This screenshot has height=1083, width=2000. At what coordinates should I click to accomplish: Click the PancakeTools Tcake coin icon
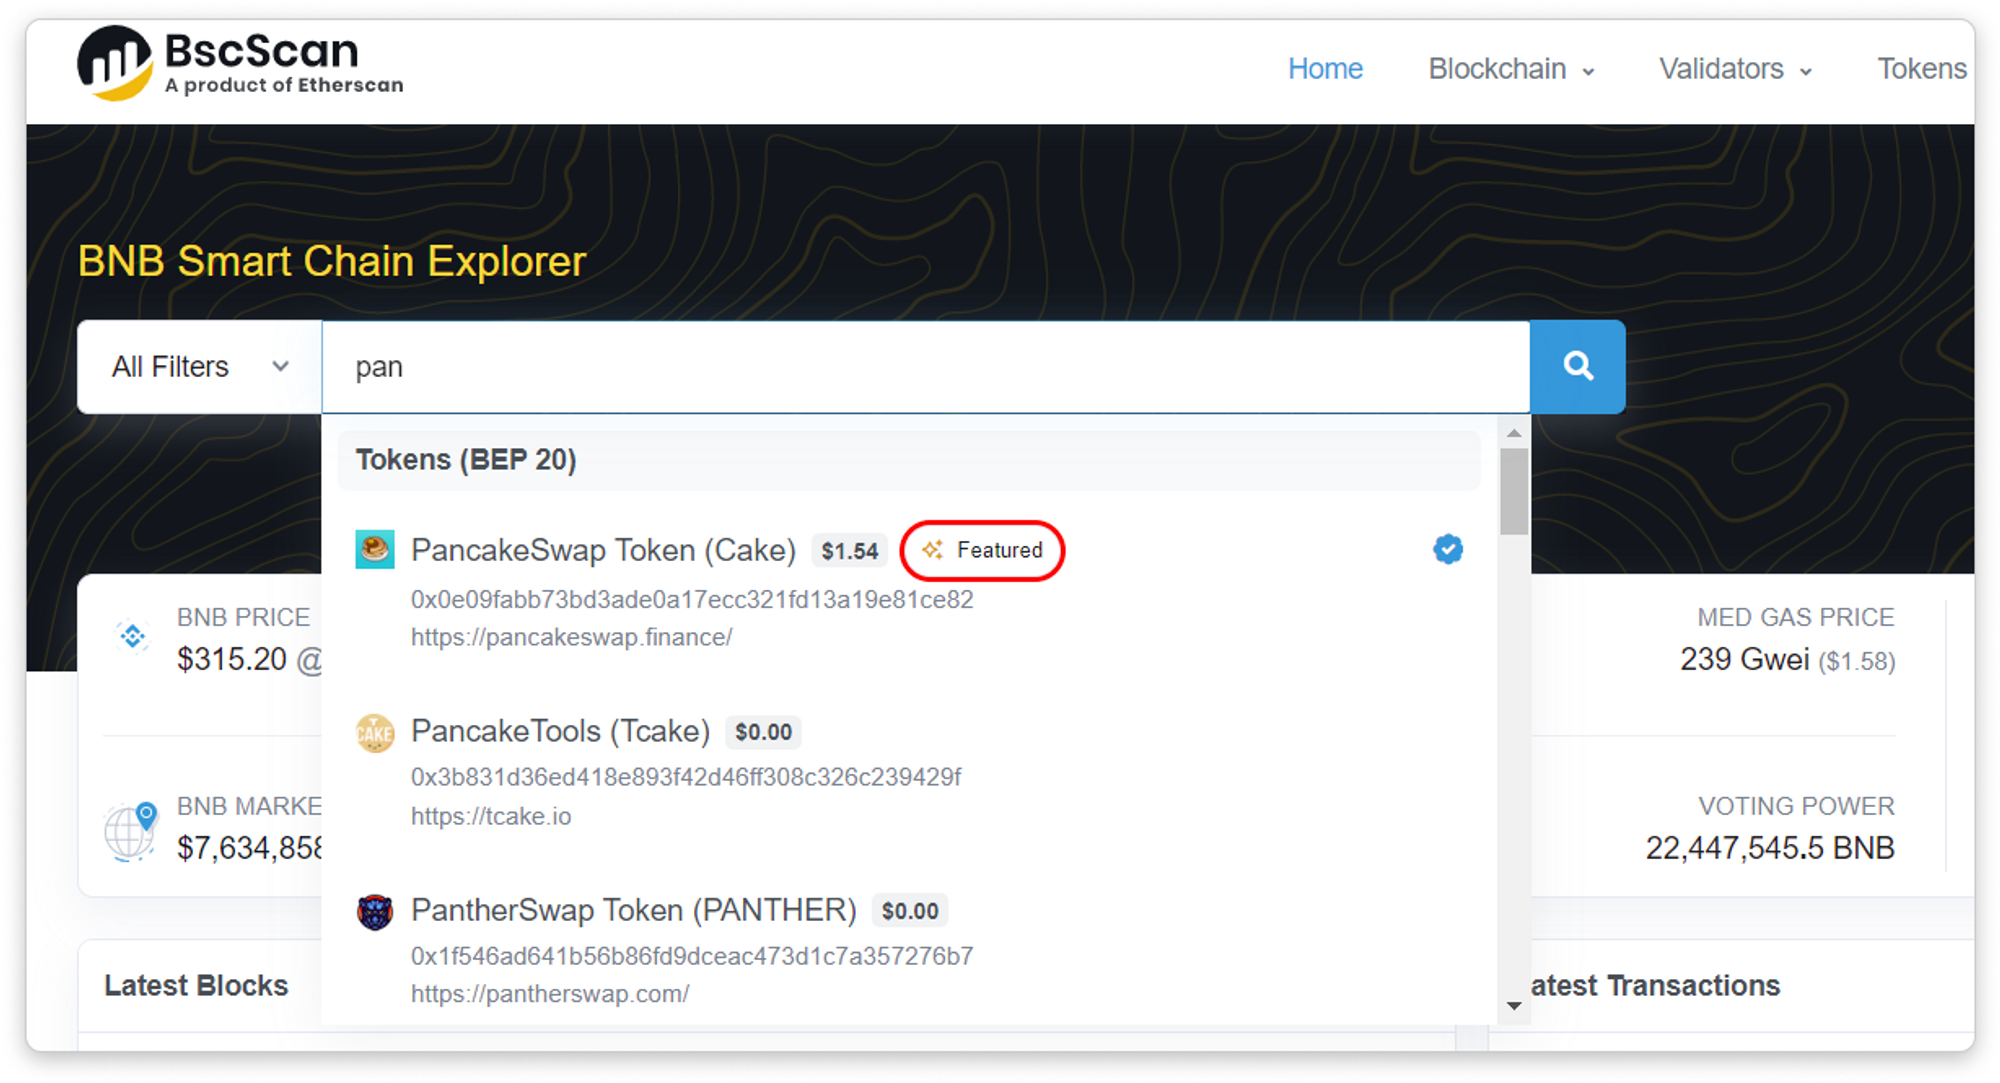[375, 733]
